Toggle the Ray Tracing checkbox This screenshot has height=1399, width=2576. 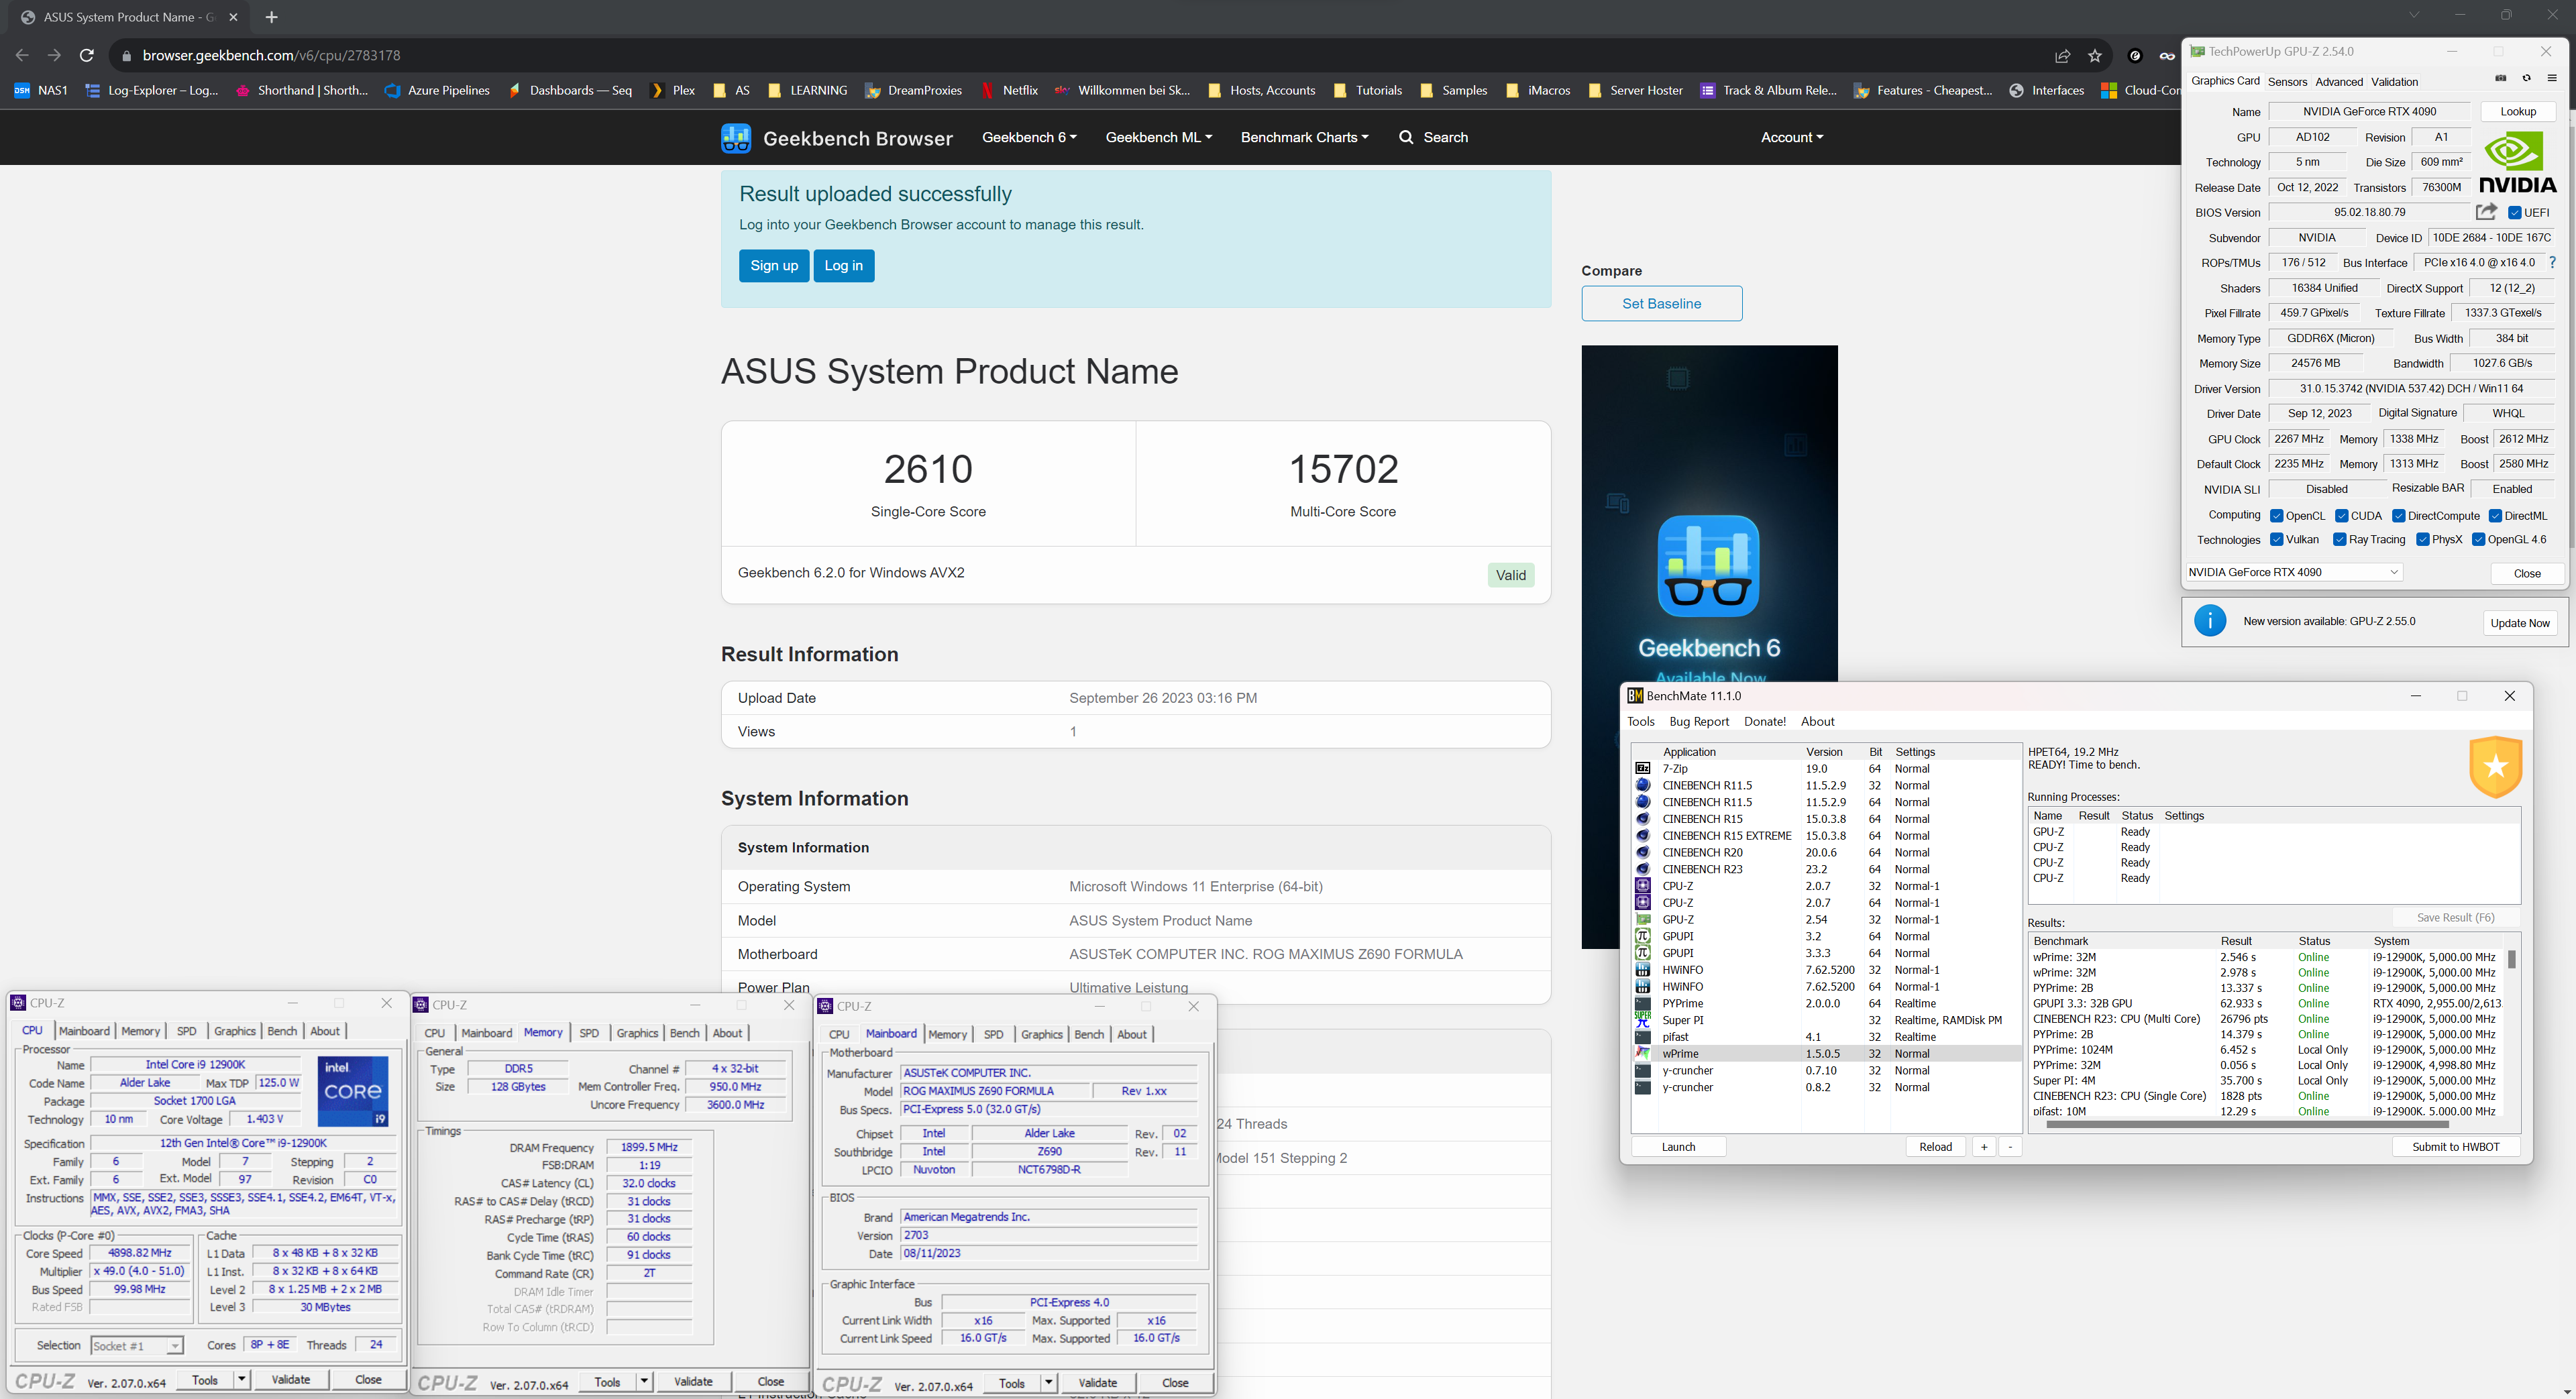click(x=2339, y=540)
